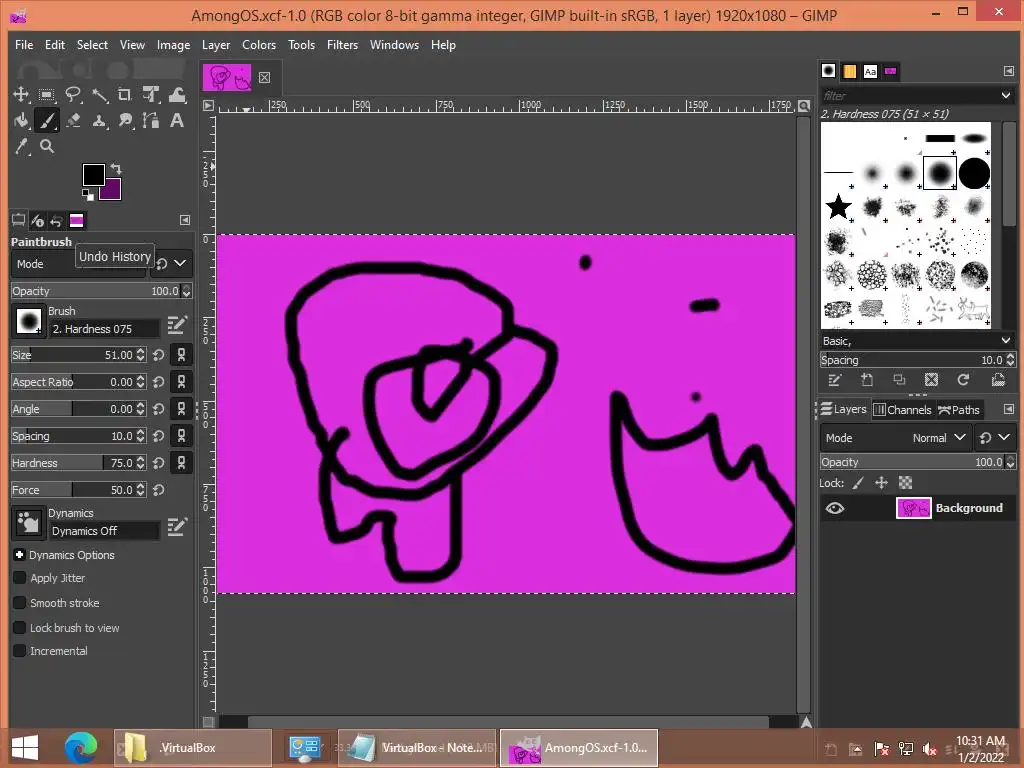Swap foreground and background colors
The height and width of the screenshot is (768, 1024).
point(116,168)
